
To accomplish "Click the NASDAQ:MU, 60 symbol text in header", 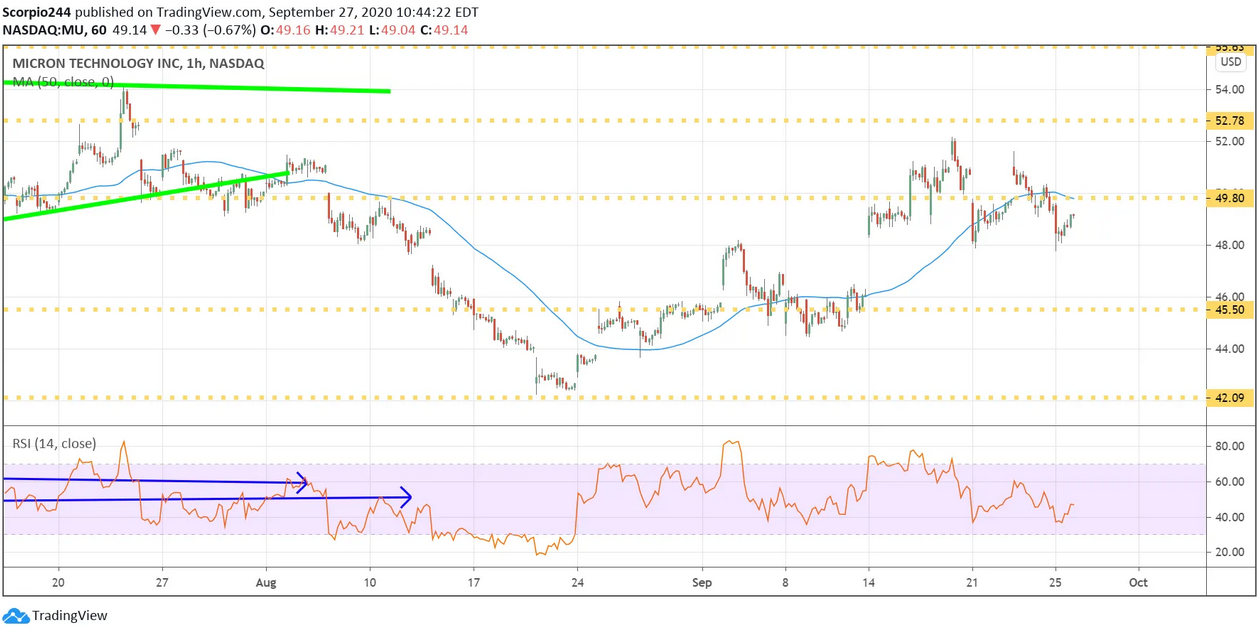I will 56,30.
